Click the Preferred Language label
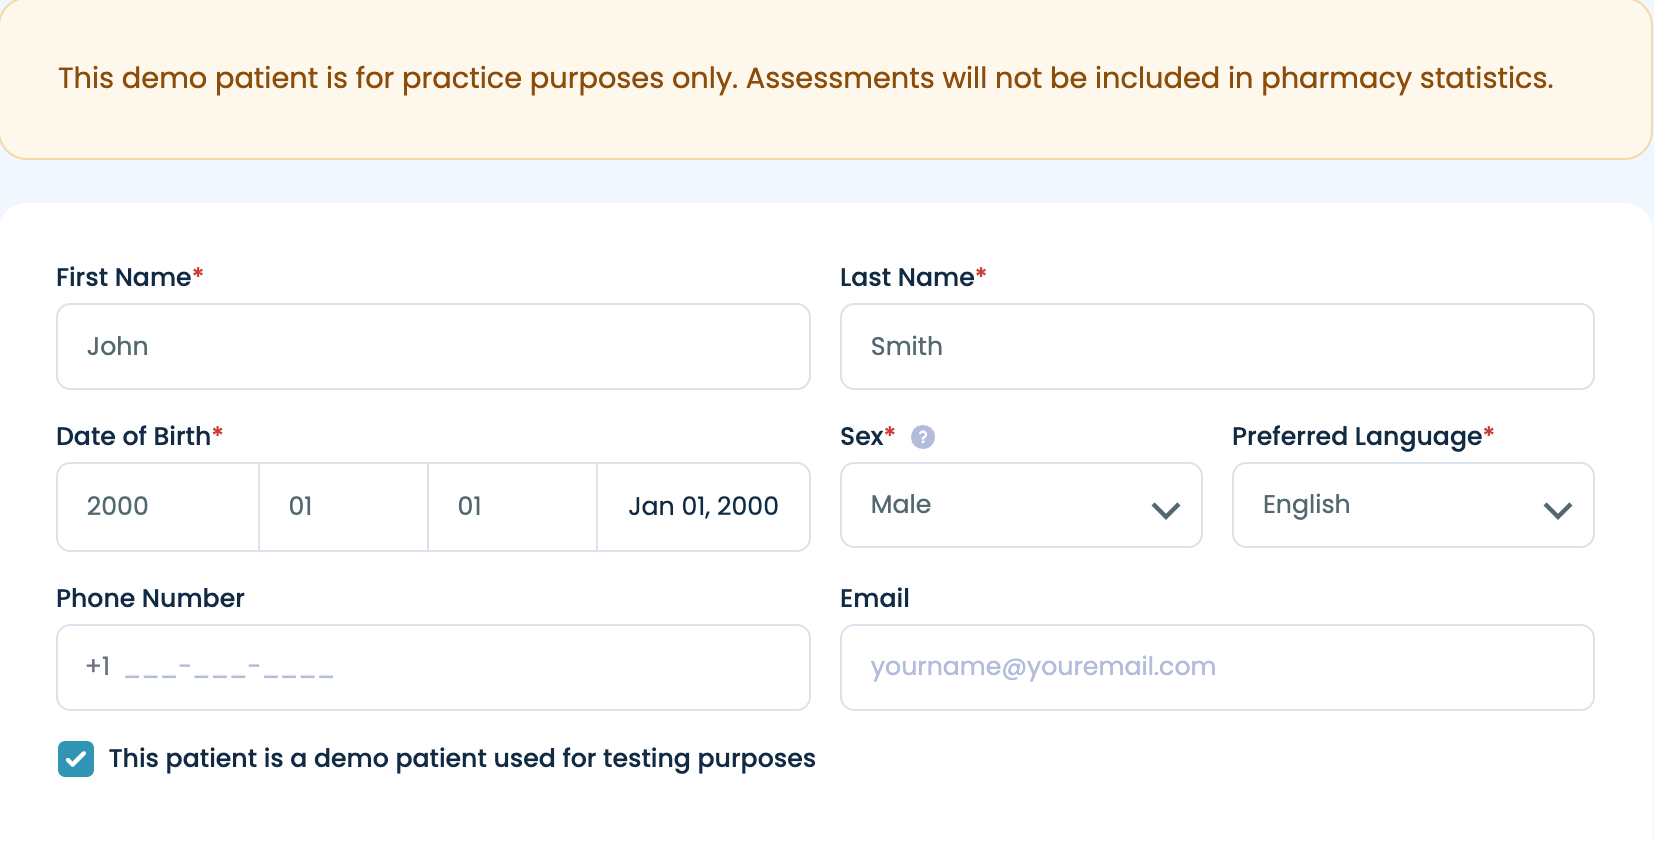 pos(1357,437)
